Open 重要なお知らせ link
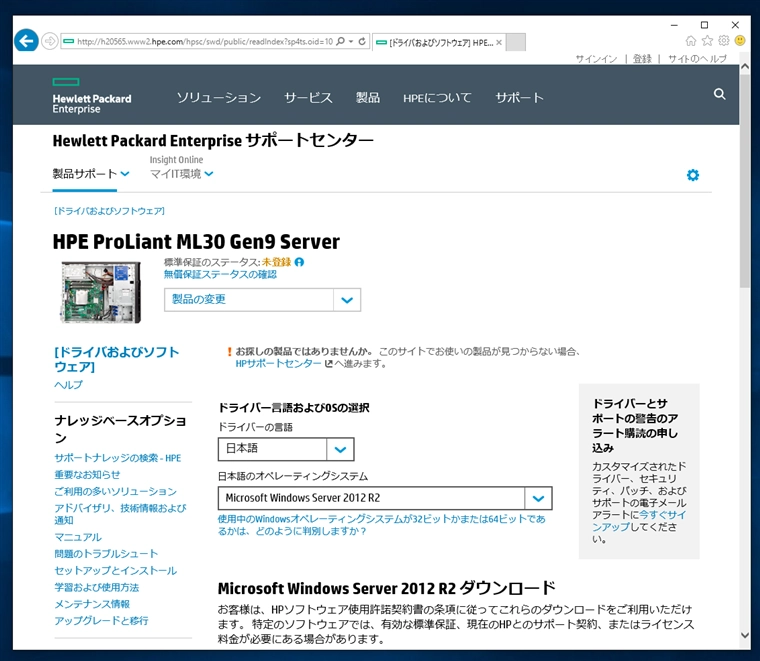Viewport: 760px width, 661px height. click(x=87, y=474)
